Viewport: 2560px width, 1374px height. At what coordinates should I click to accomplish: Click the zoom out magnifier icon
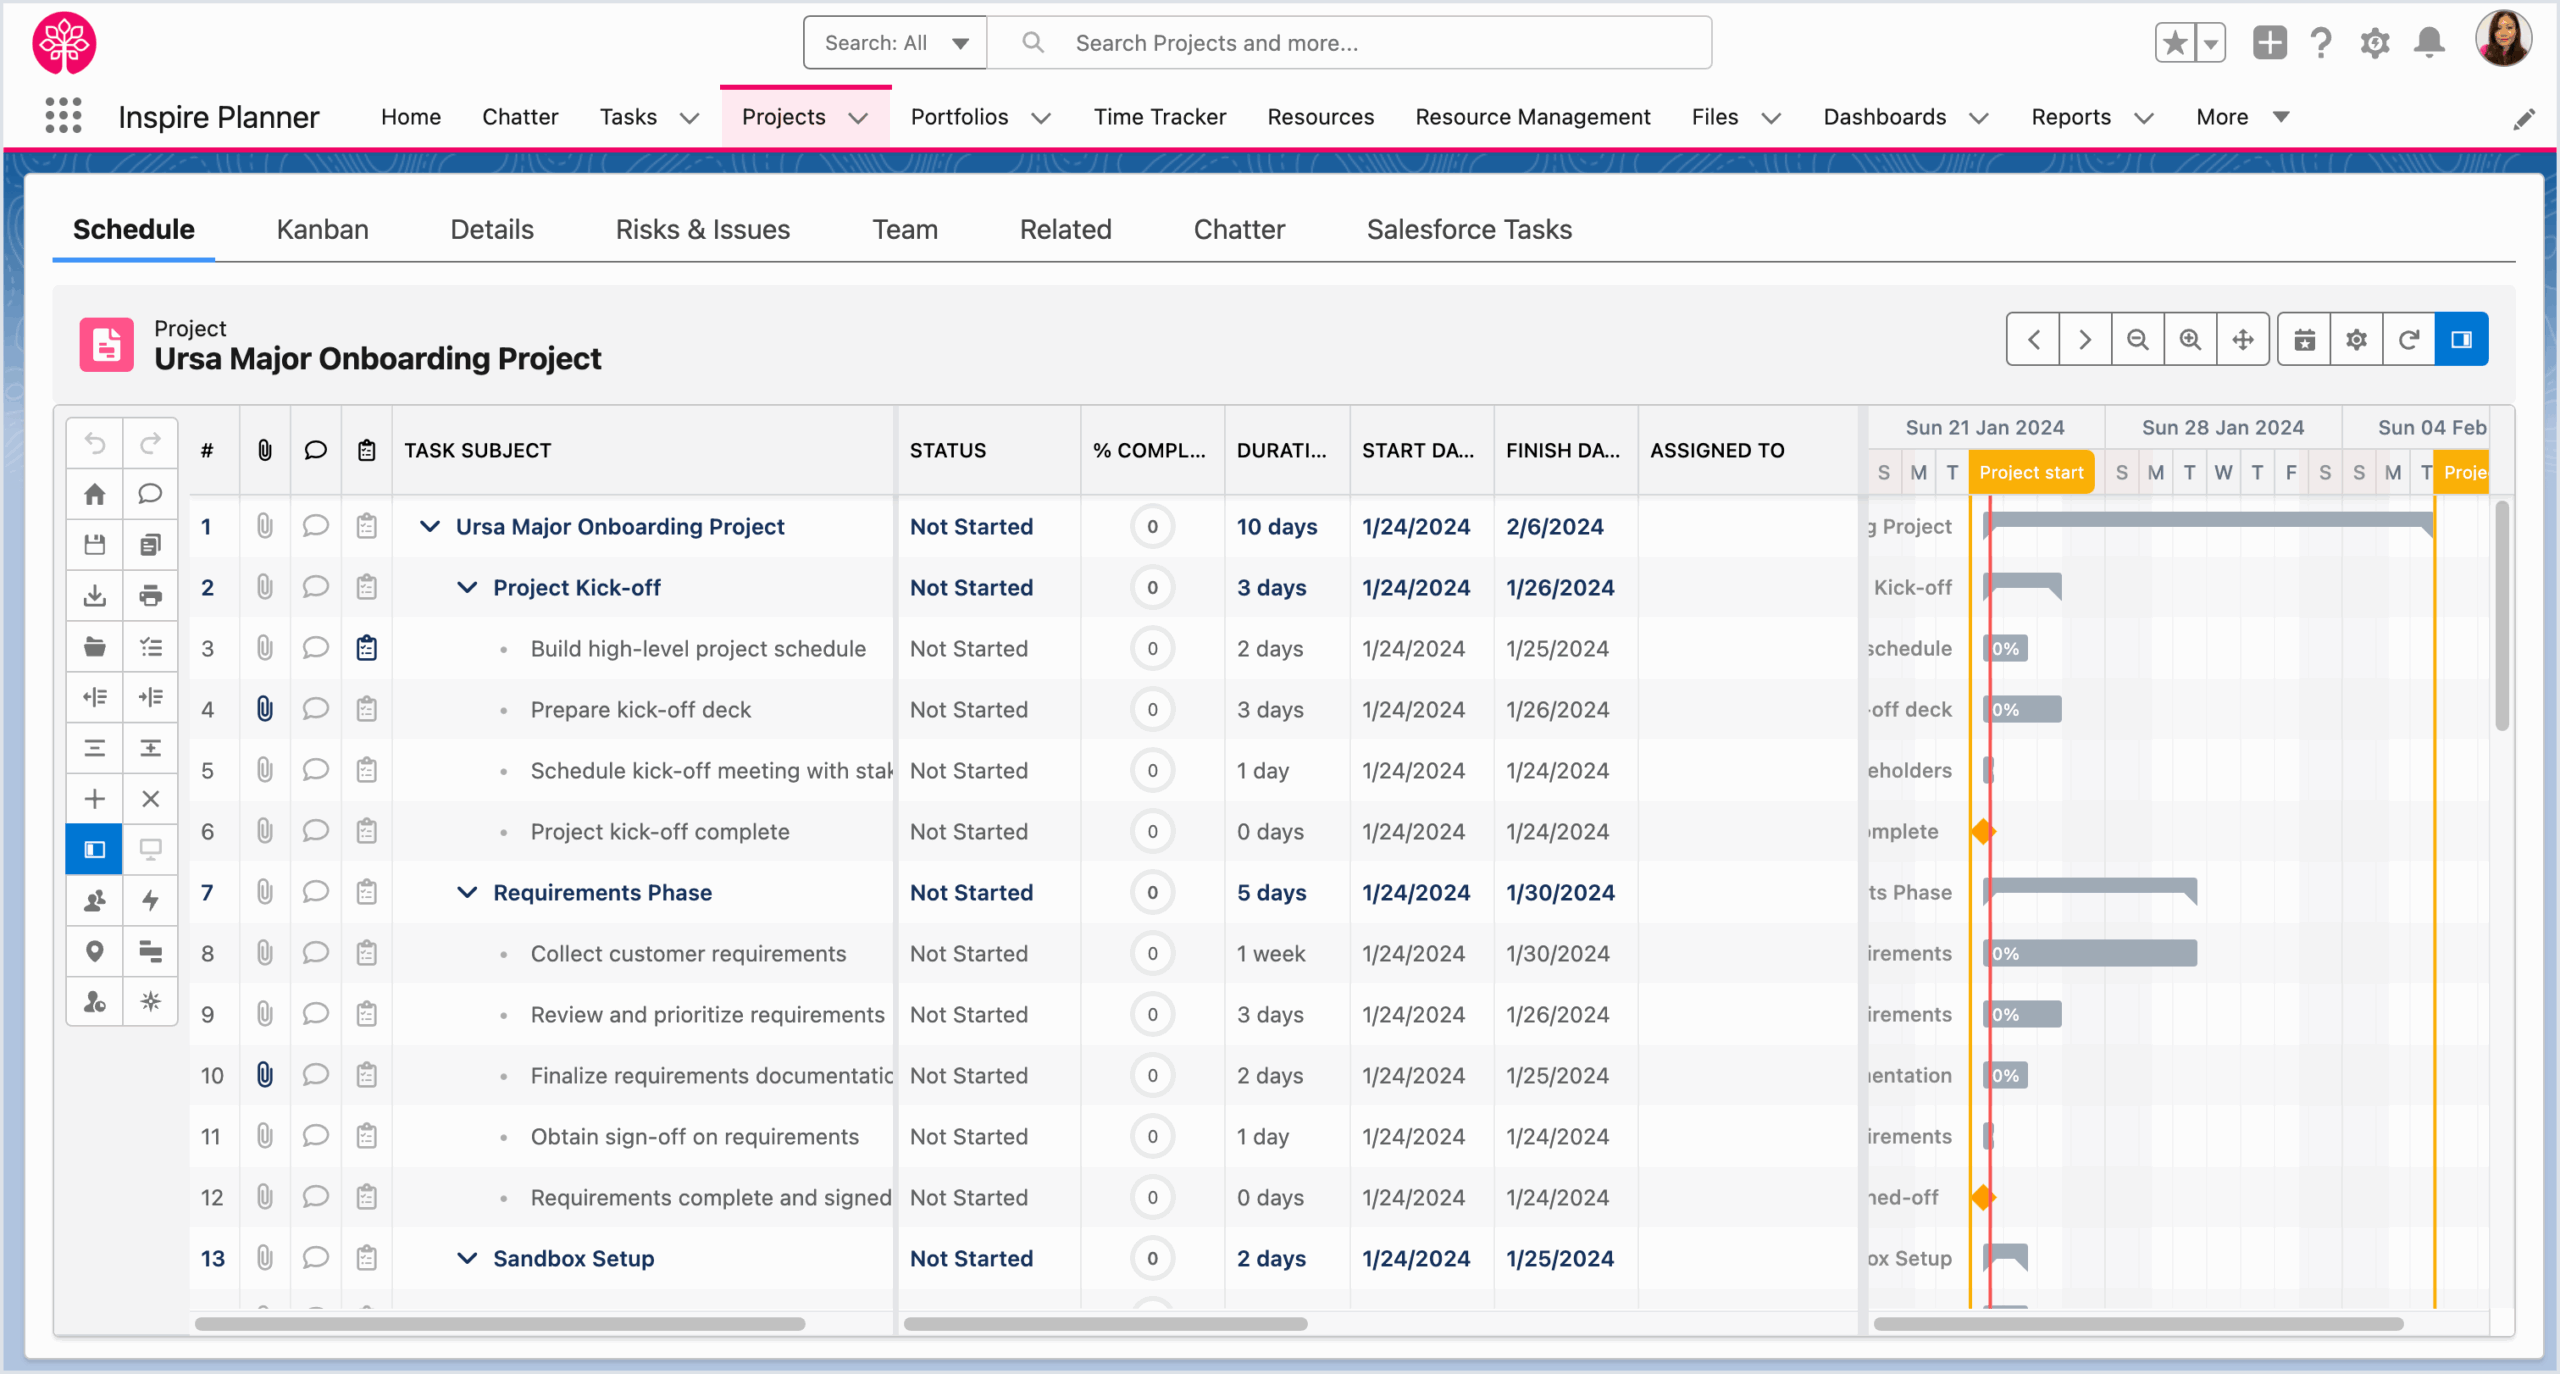[x=2137, y=338]
